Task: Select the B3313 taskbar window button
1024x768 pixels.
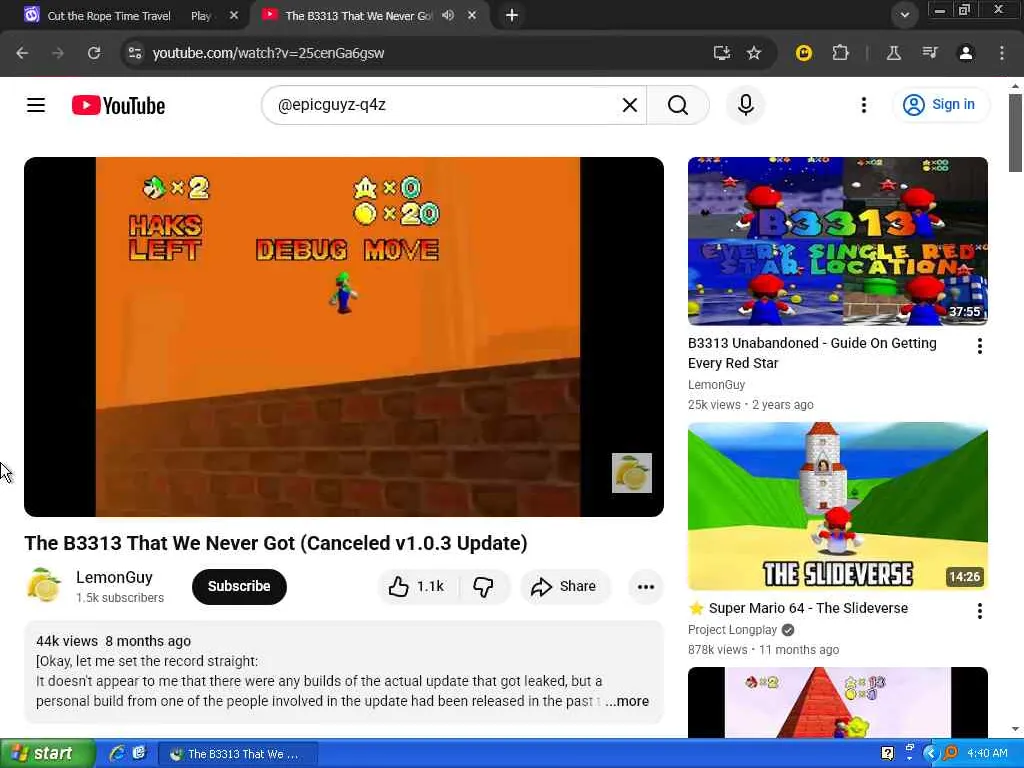Action: pos(238,754)
